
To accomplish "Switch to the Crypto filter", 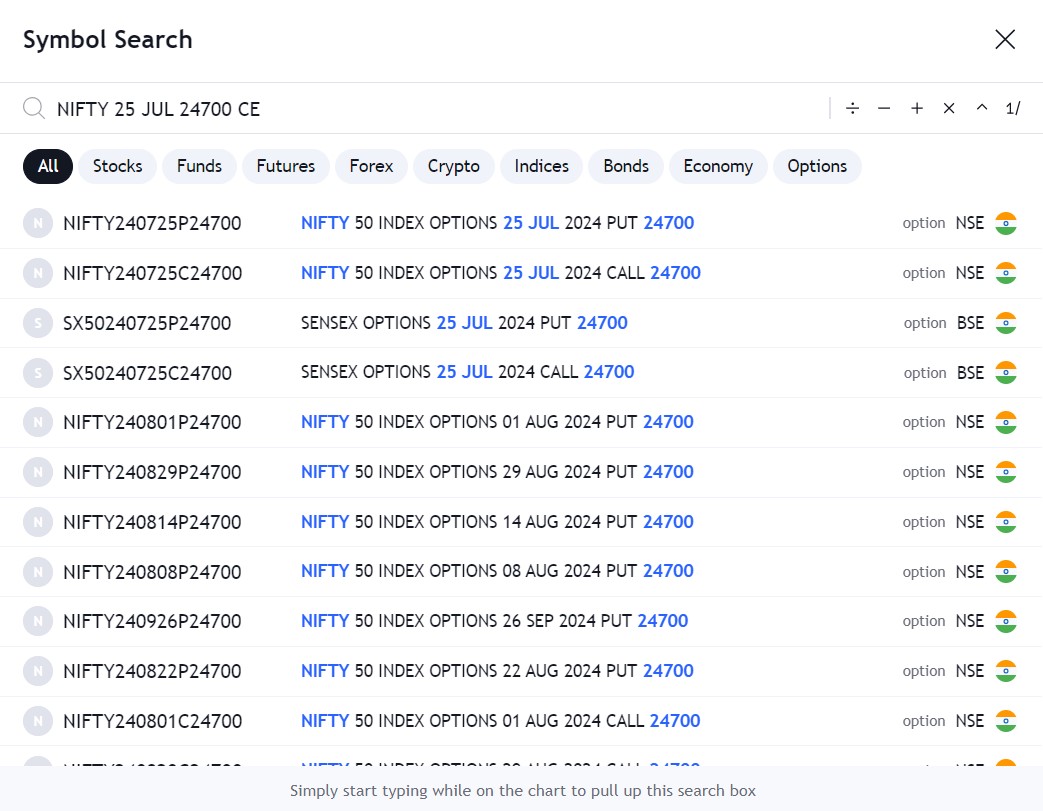I will [x=453, y=166].
